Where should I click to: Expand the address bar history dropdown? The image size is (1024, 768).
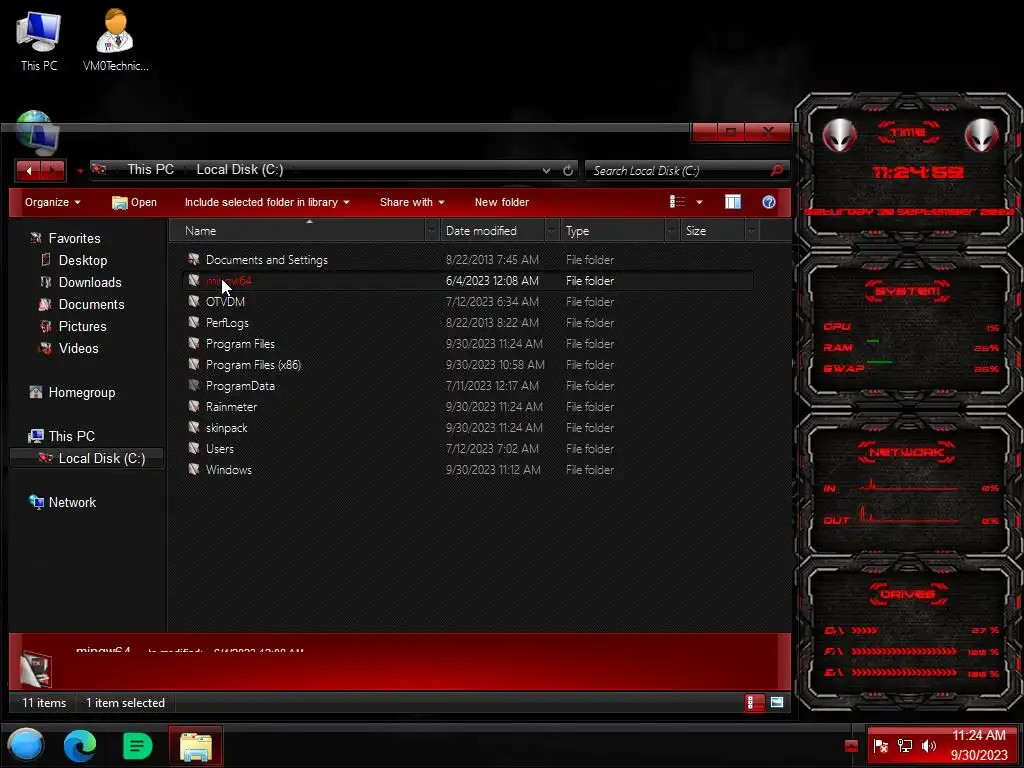pyautogui.click(x=546, y=170)
